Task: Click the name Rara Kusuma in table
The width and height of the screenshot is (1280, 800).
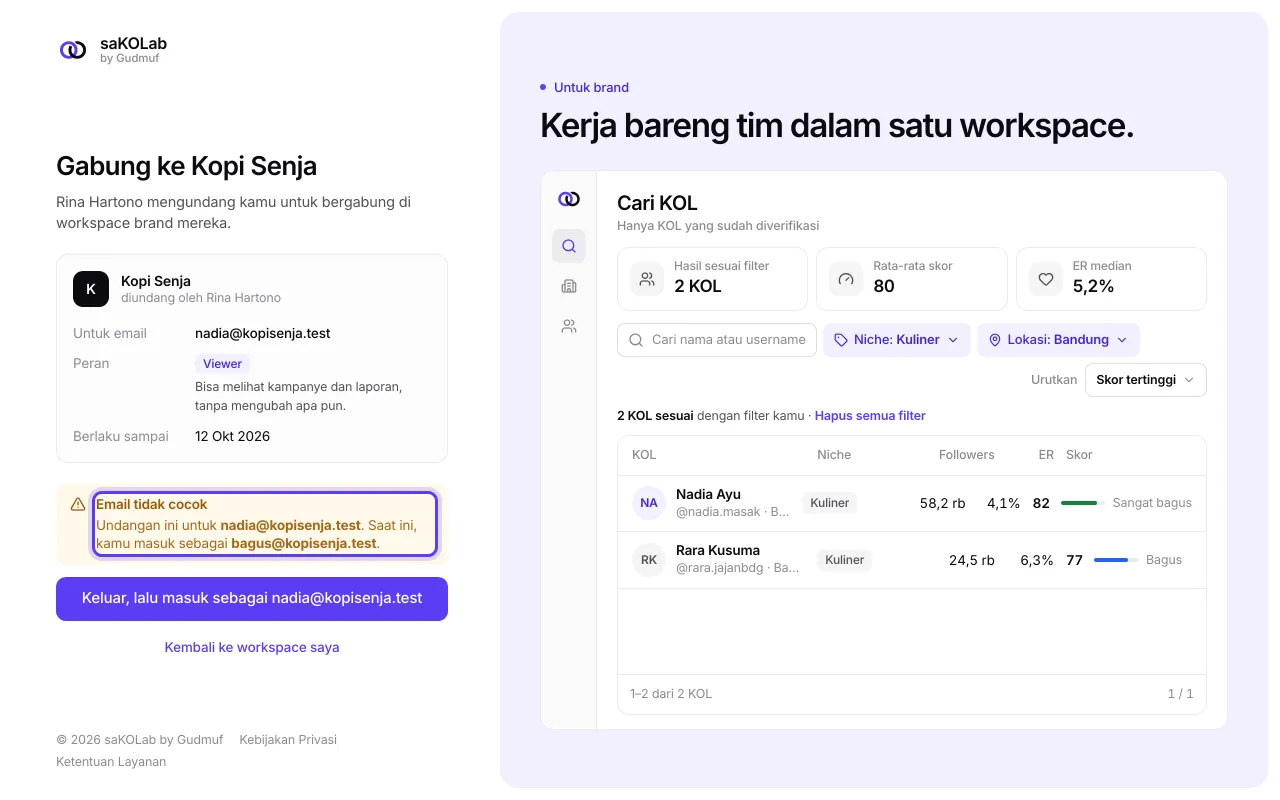Action: [718, 550]
